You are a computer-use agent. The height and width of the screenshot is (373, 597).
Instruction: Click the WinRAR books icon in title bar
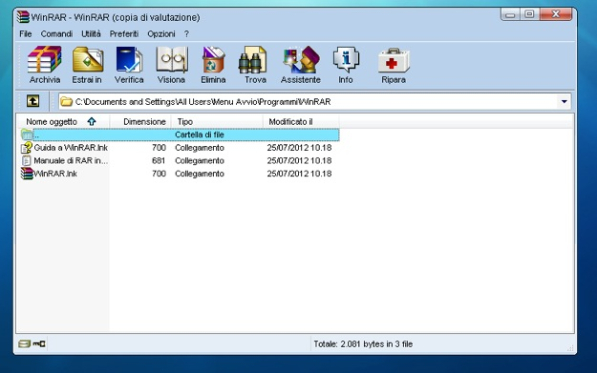tap(23, 17)
